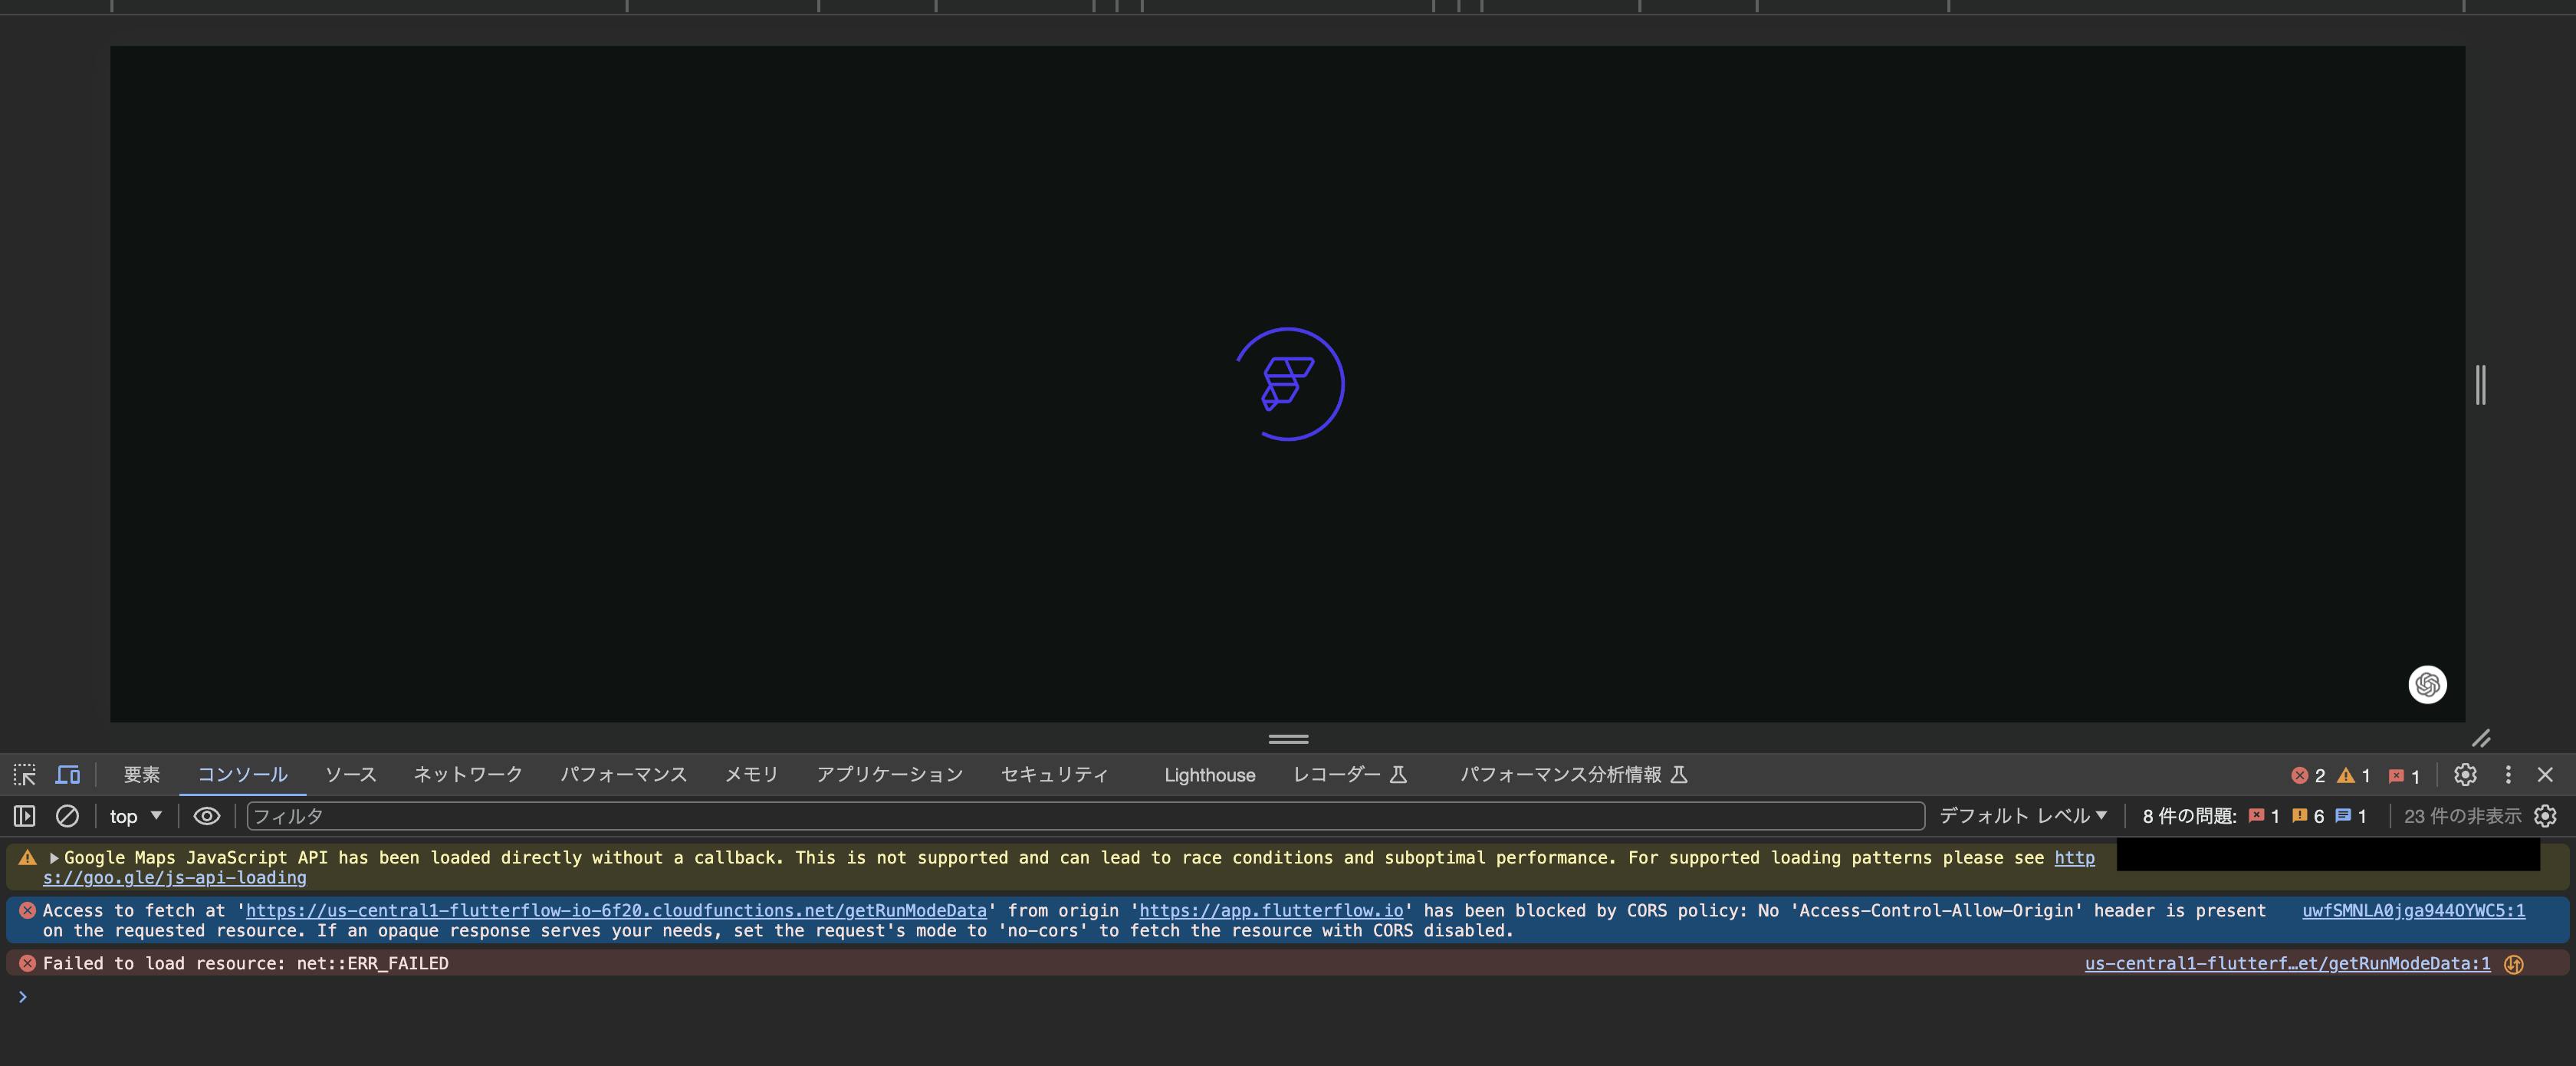The height and width of the screenshot is (1066, 2576).
Task: Open DevTools settings gear icon
Action: point(2464,775)
